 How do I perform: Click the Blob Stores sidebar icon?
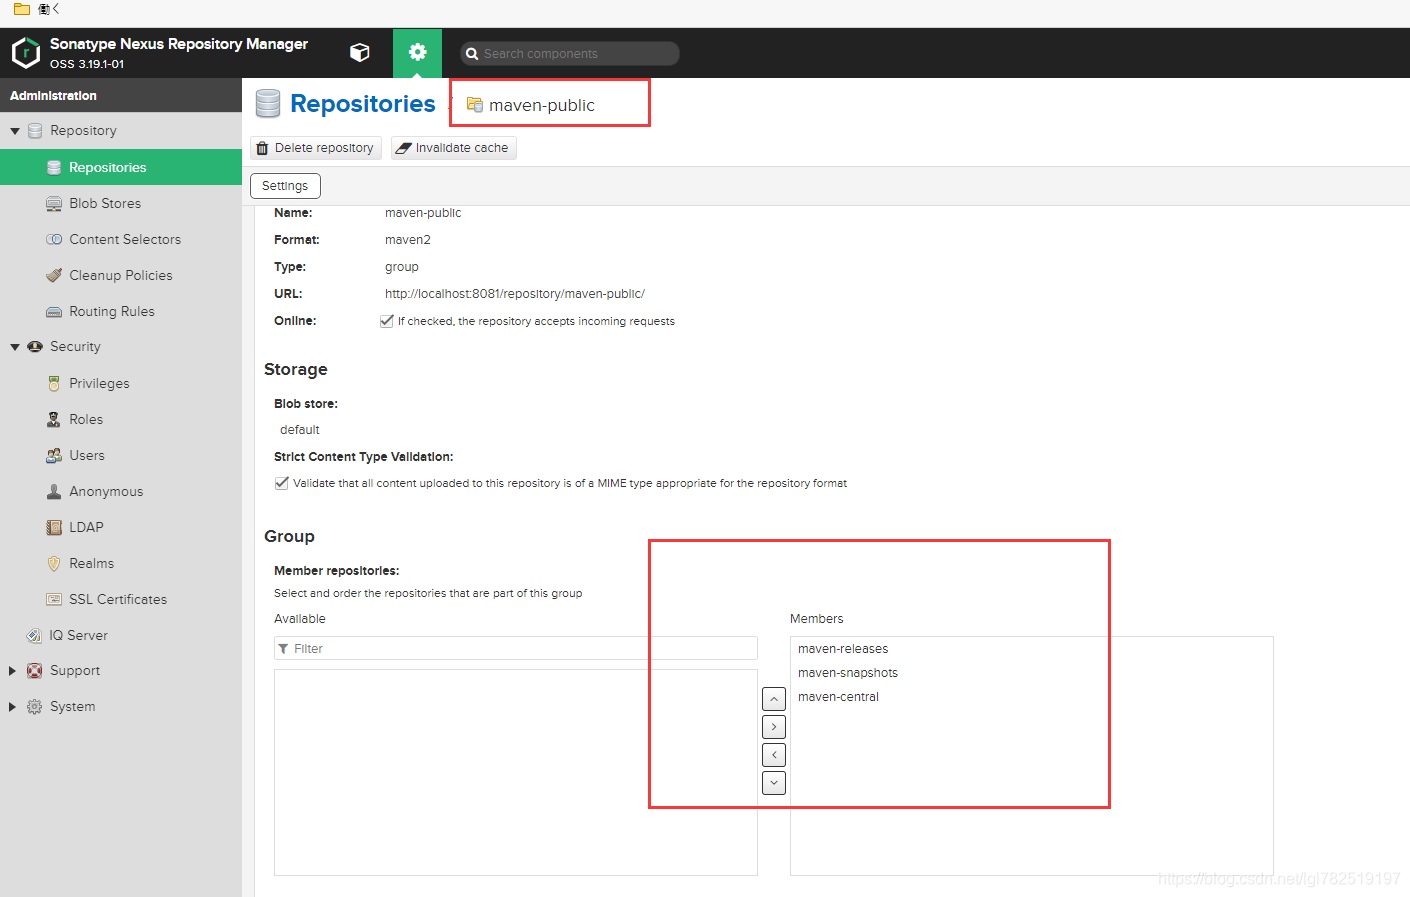[x=54, y=203]
